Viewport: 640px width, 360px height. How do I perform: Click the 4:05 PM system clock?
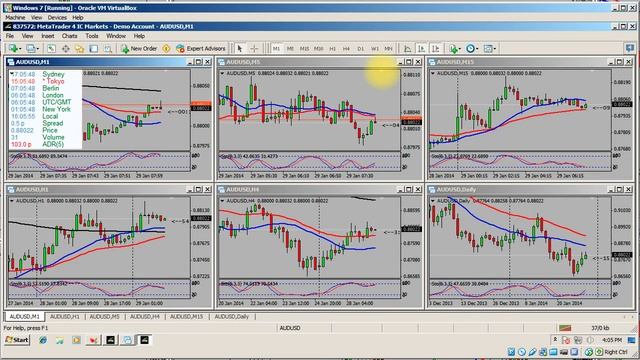coord(611,340)
